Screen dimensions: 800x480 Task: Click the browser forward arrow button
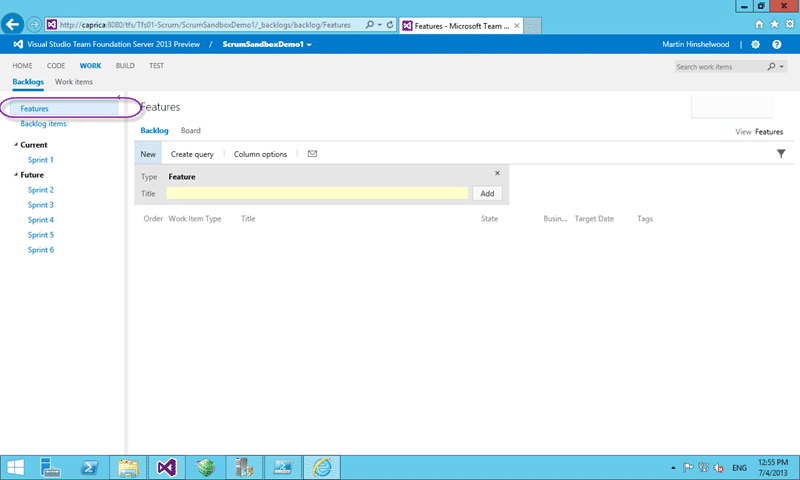click(x=34, y=24)
